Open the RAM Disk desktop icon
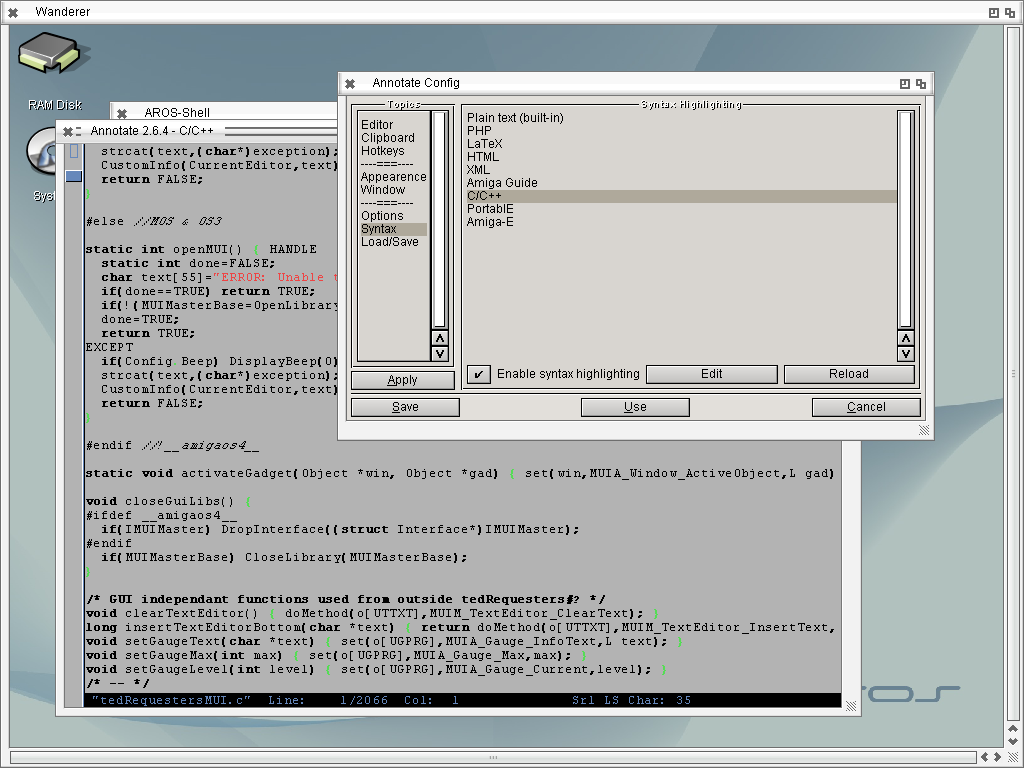Screen dimensions: 1024x768 pyautogui.click(x=47, y=55)
